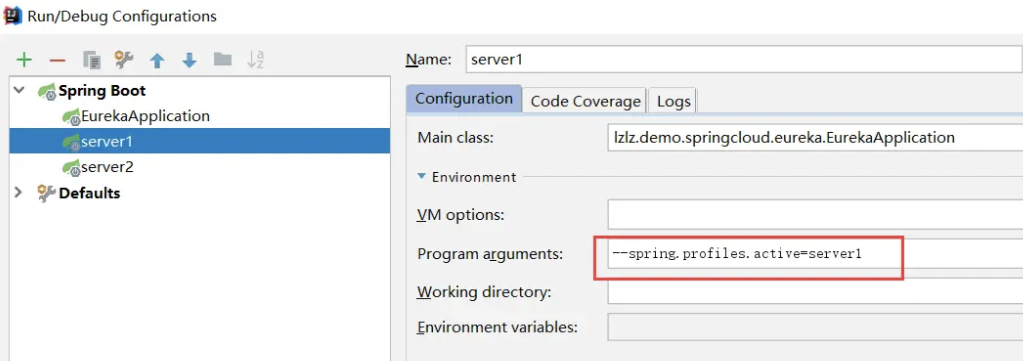
Task: Collapse the Spring Boot tree node
Action: (20, 90)
